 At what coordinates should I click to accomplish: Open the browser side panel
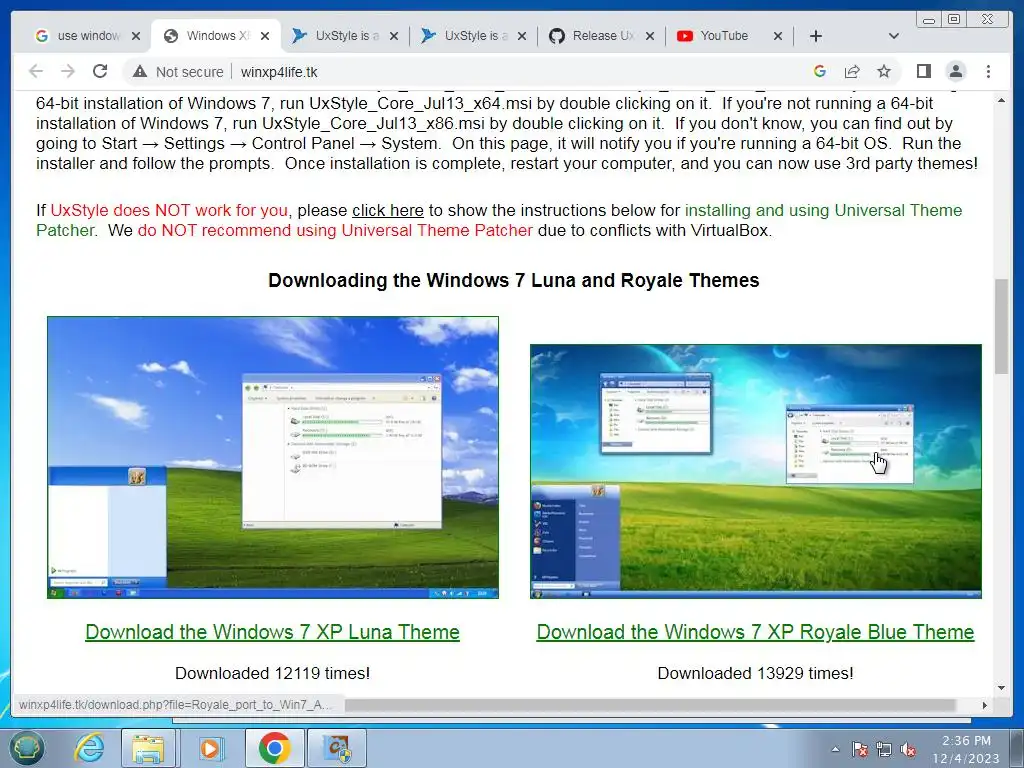click(923, 71)
